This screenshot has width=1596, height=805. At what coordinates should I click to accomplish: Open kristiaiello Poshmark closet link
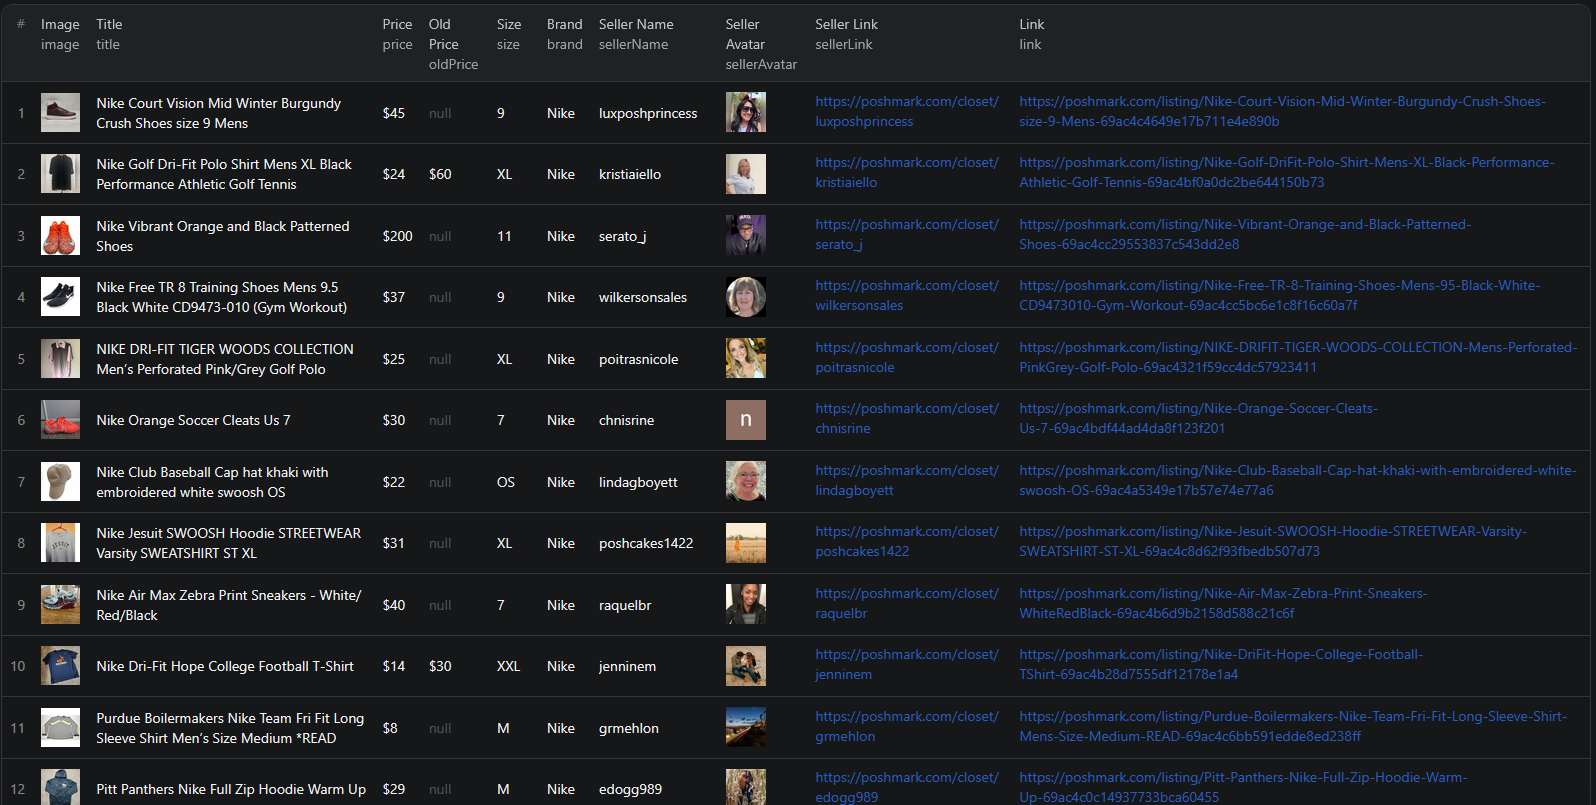pyautogui.click(x=906, y=172)
